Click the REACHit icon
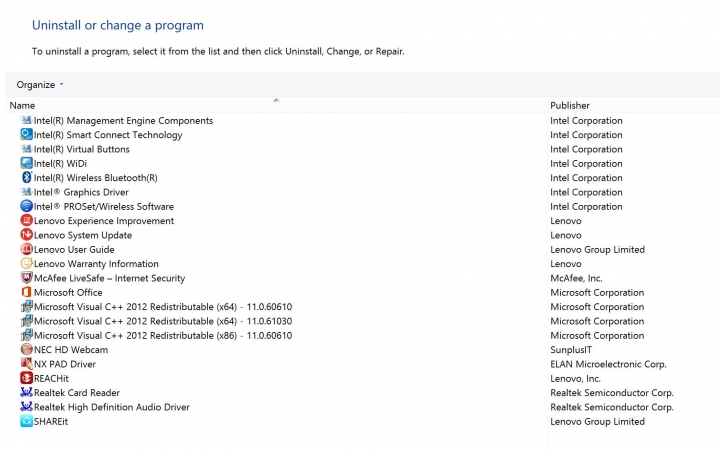The width and height of the screenshot is (720, 451). [x=26, y=378]
